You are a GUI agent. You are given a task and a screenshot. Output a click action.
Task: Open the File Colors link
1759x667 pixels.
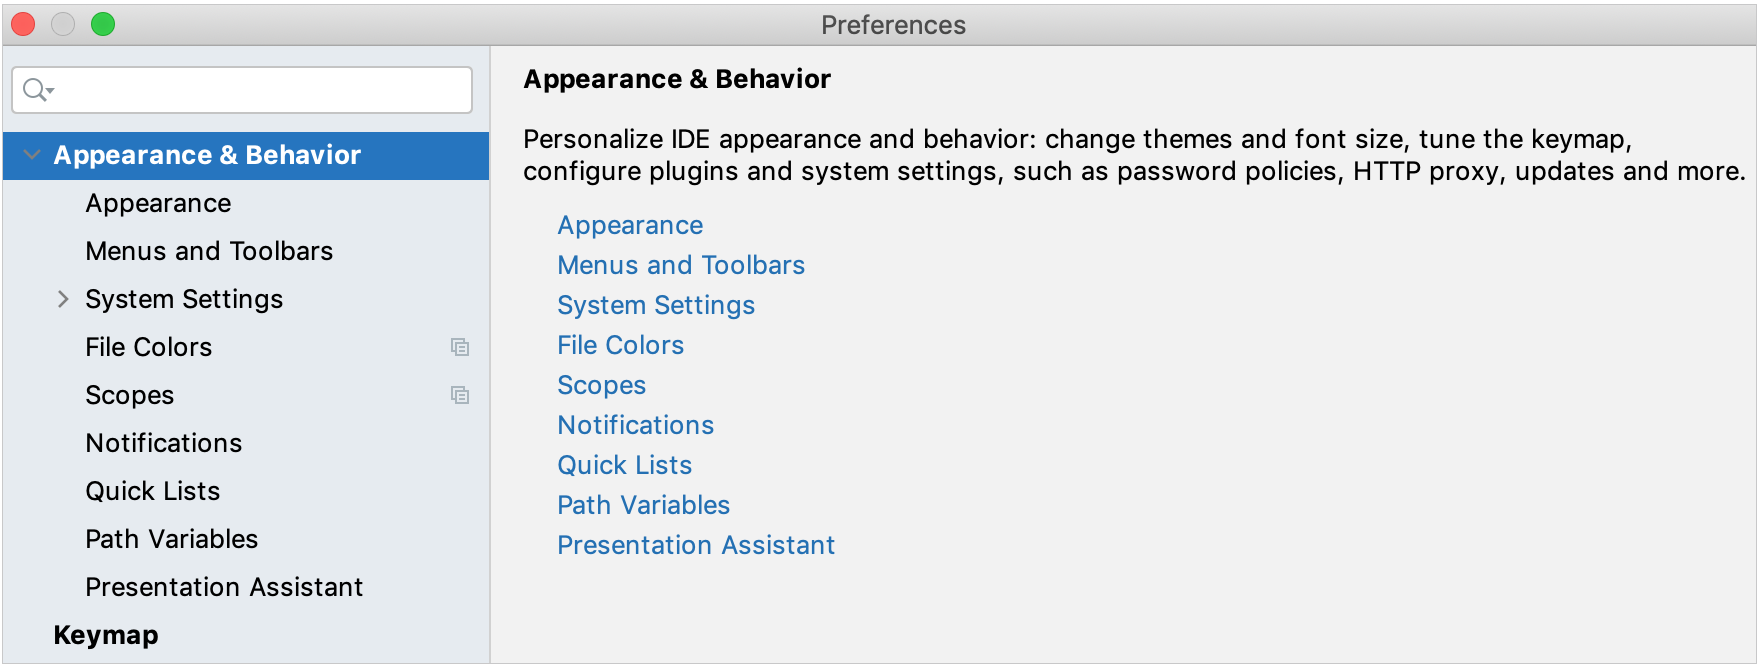tap(620, 345)
